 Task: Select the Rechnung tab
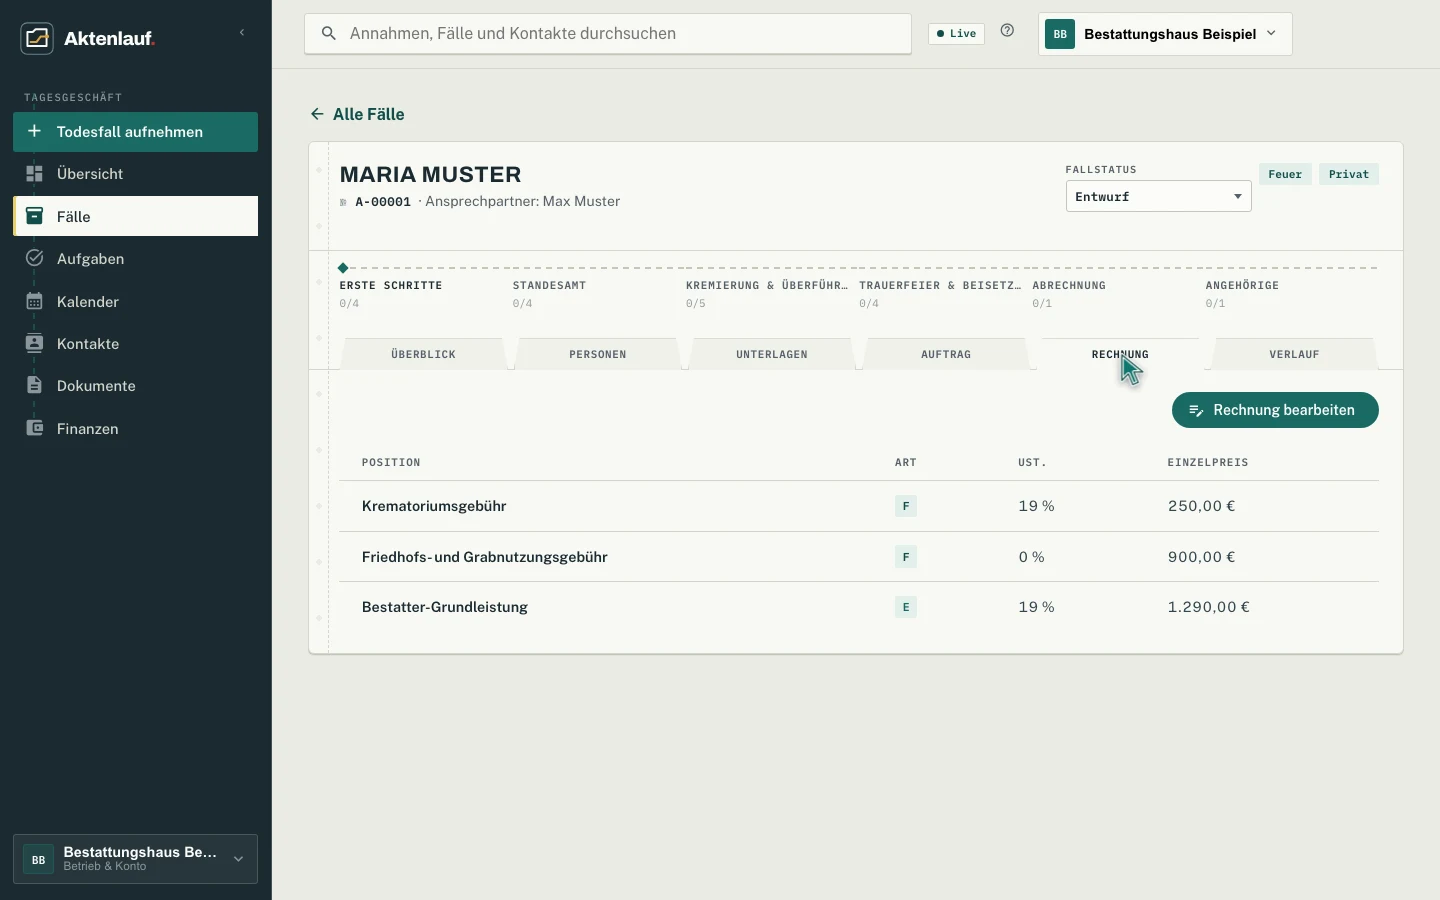pyautogui.click(x=1120, y=354)
